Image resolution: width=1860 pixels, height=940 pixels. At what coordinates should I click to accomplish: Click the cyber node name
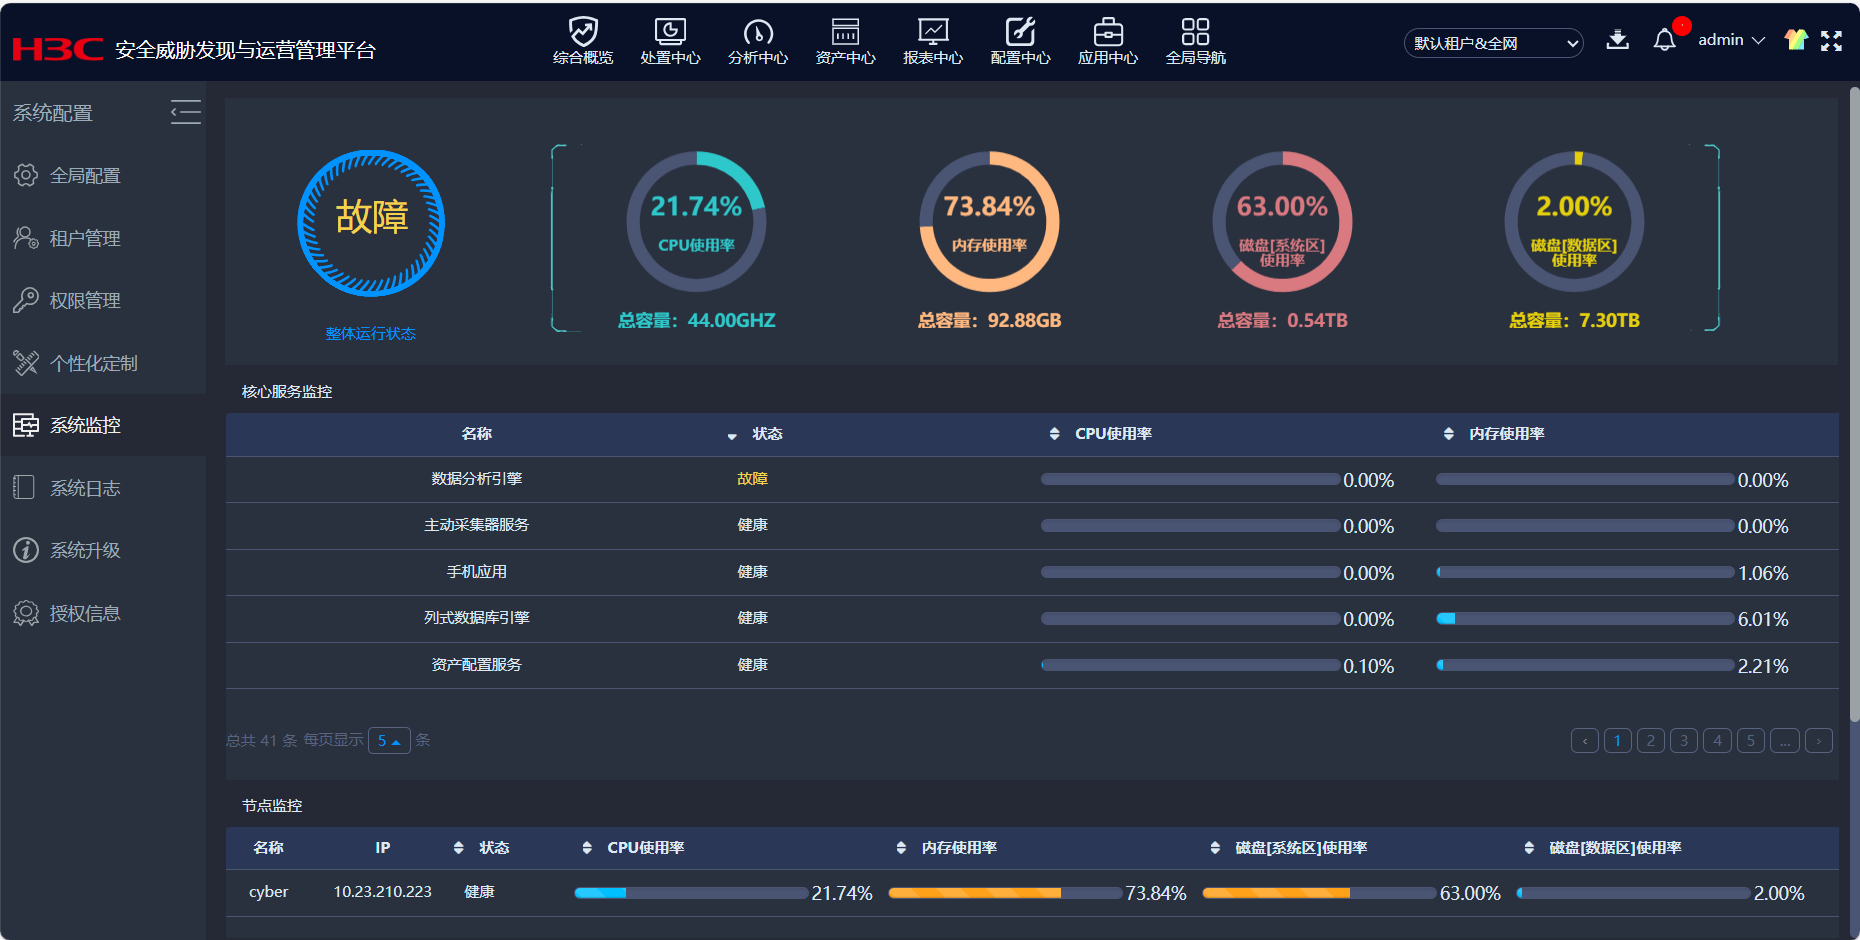(268, 892)
